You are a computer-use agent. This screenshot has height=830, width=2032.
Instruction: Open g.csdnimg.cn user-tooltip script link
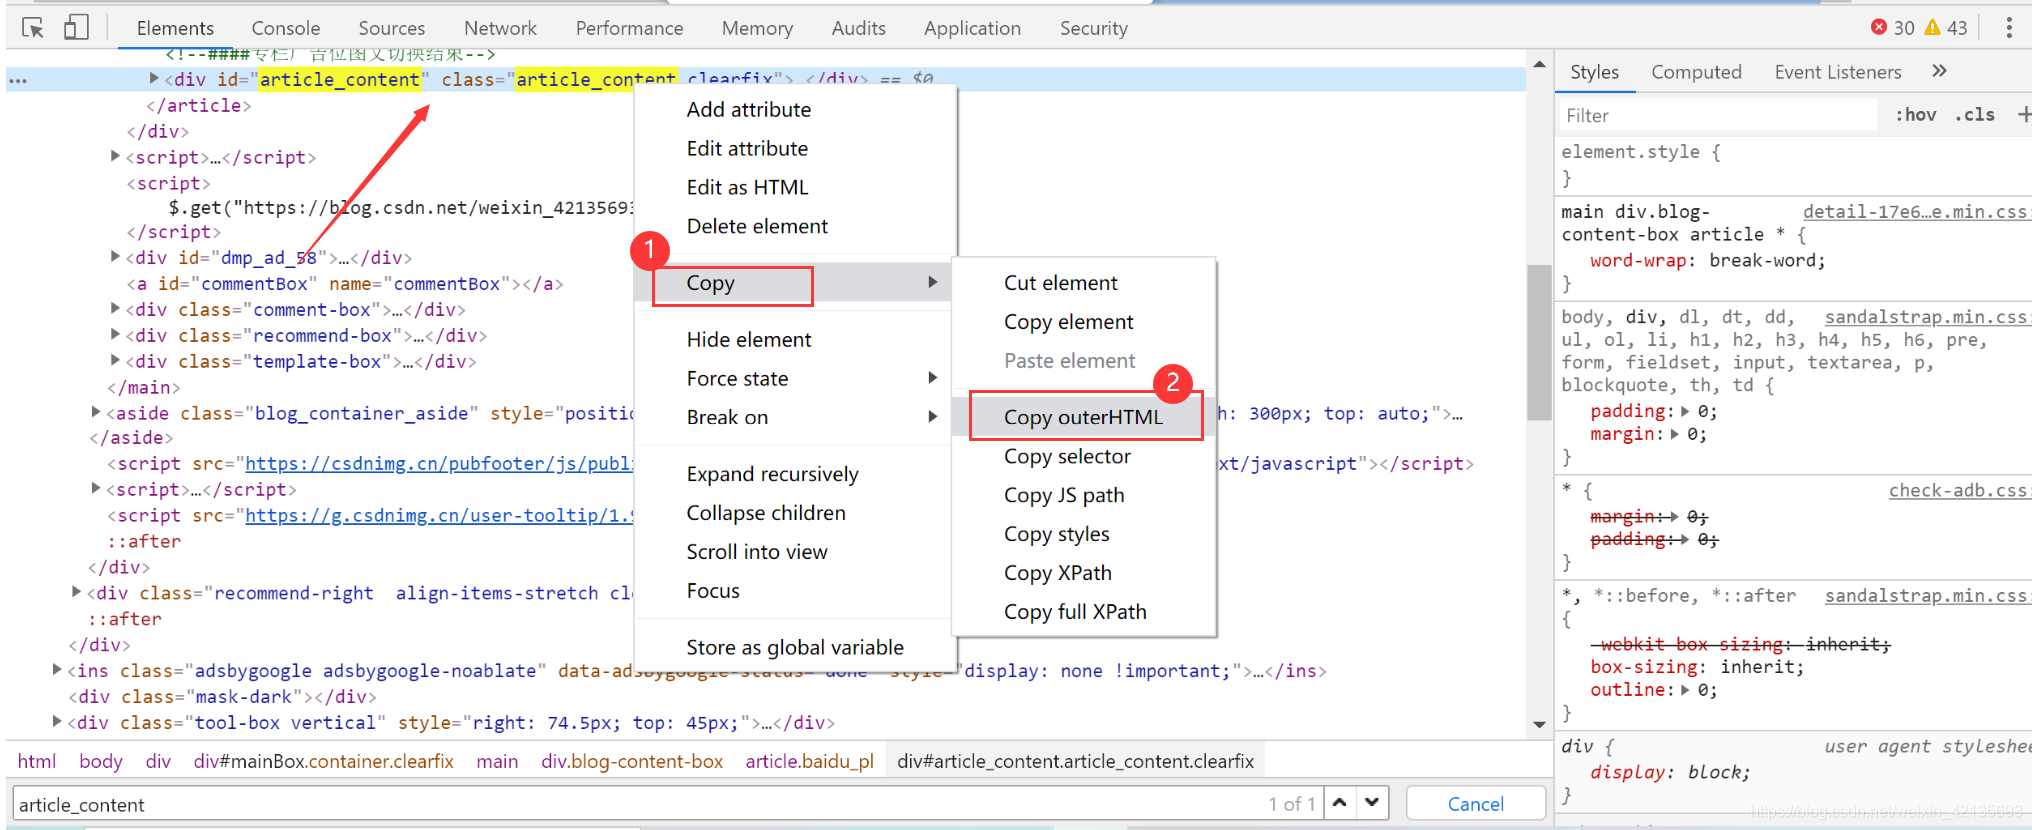[439, 516]
